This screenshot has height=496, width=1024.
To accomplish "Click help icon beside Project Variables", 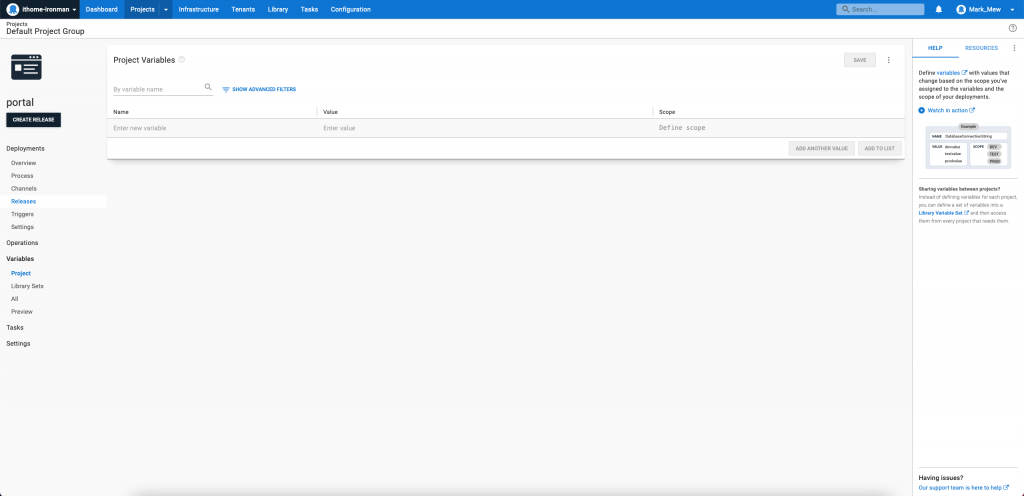I will click(x=182, y=59).
